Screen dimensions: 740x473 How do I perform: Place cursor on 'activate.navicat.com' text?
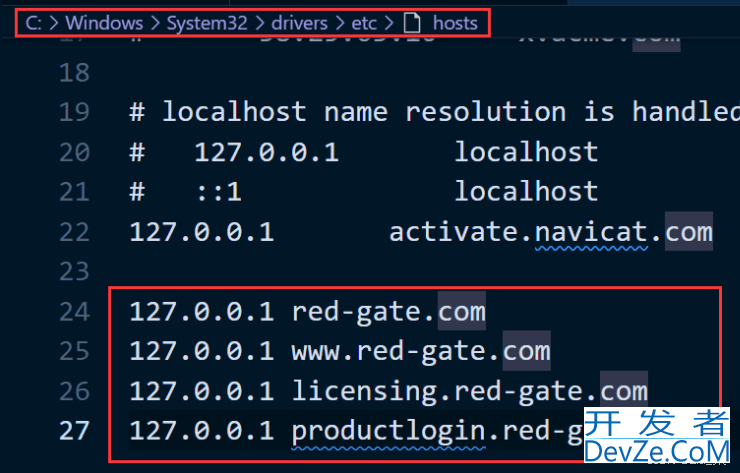[551, 232]
